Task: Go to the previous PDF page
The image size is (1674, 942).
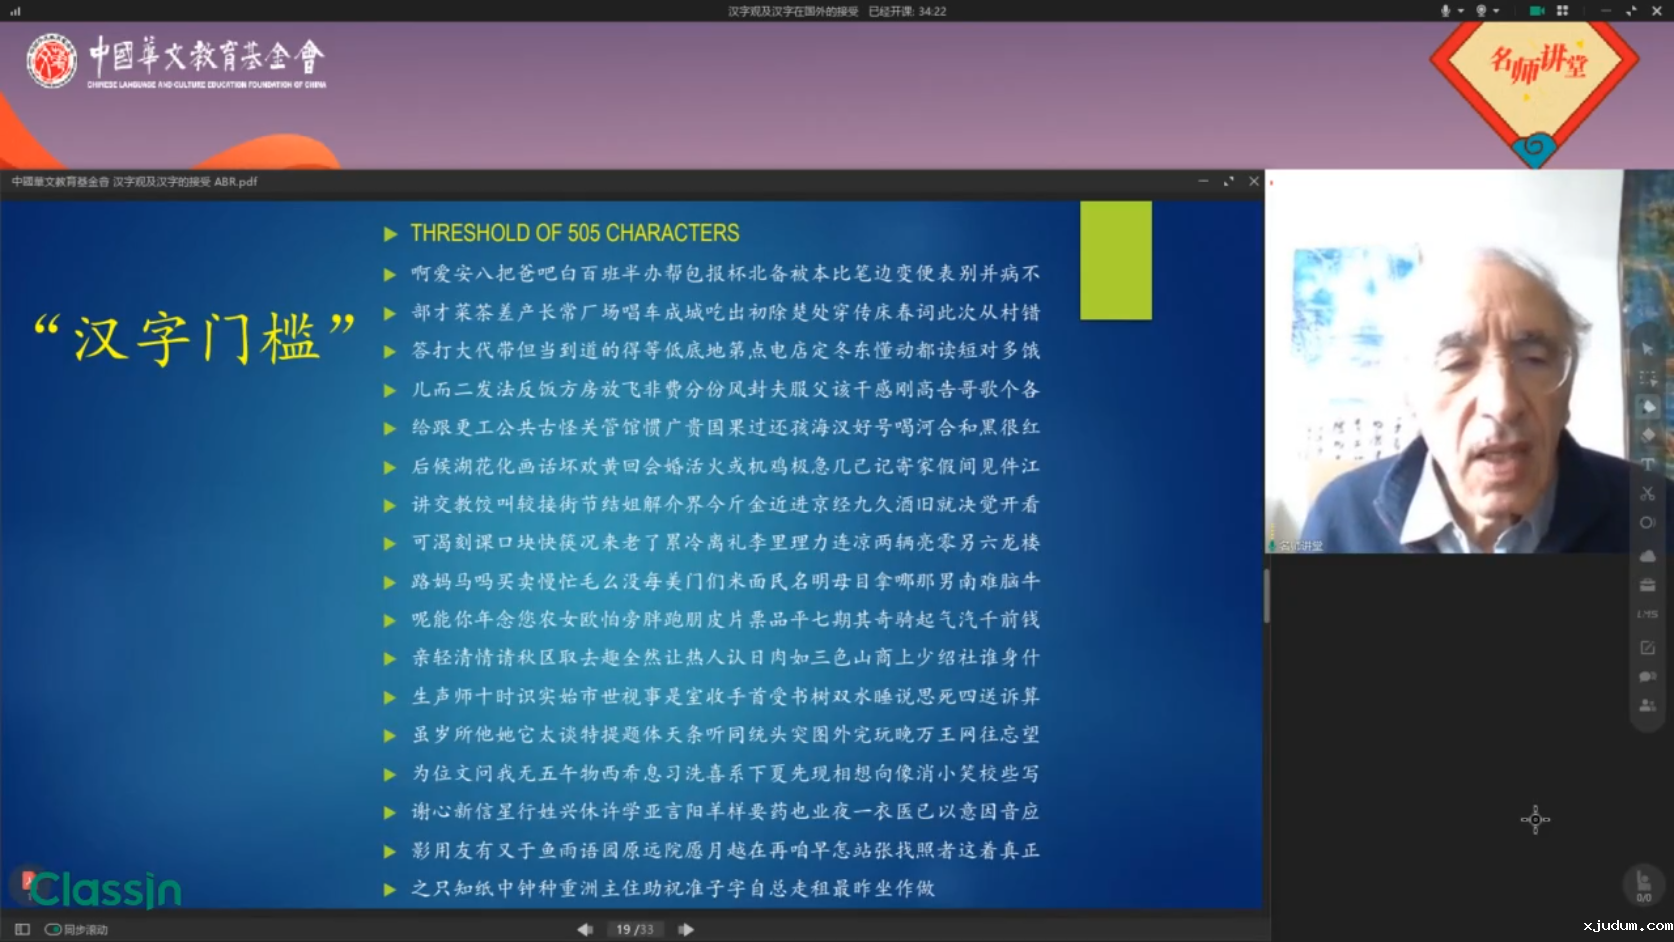Action: tap(584, 930)
